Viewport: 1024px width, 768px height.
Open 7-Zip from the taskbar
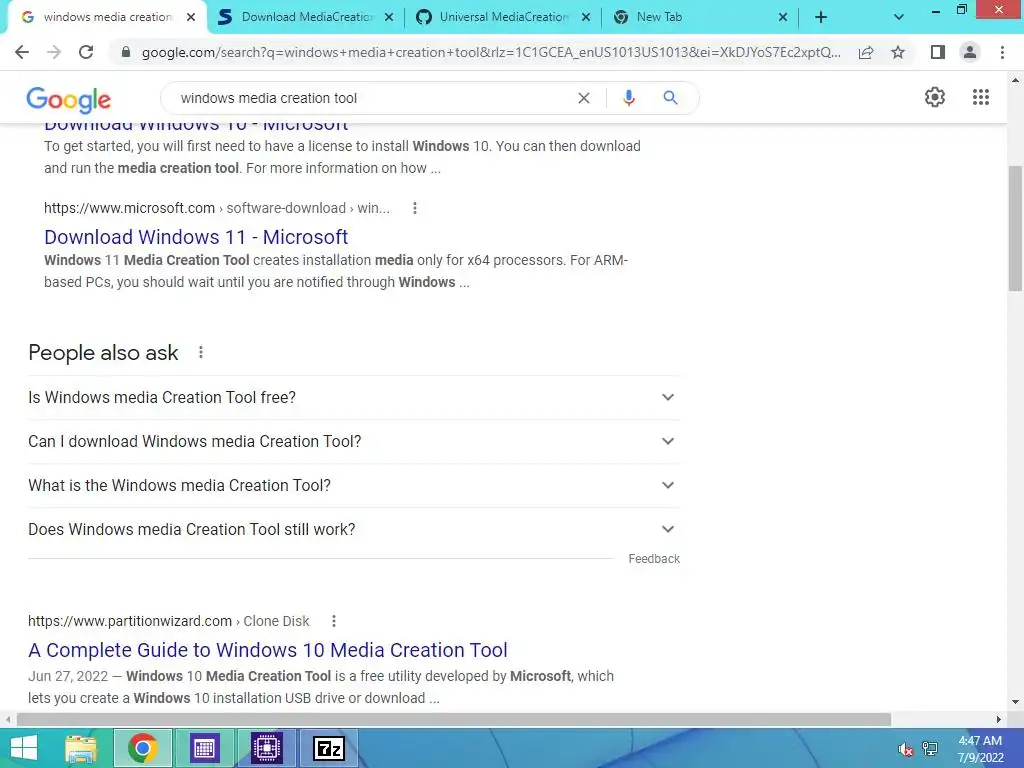tap(328, 748)
